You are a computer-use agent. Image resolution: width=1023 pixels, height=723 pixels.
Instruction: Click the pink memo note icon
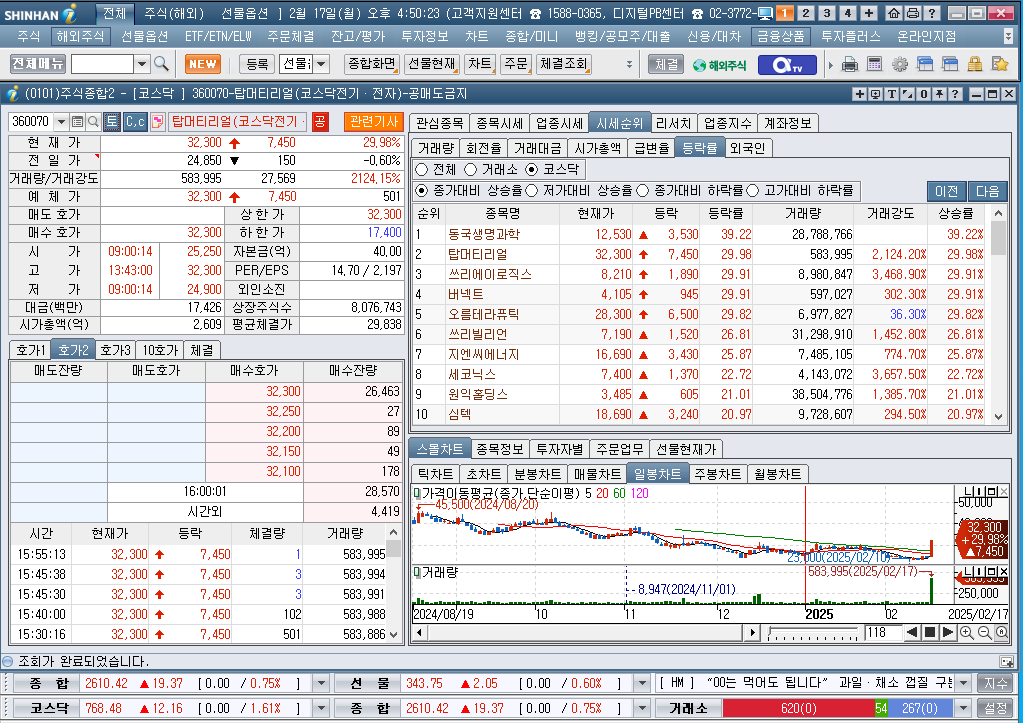point(157,121)
